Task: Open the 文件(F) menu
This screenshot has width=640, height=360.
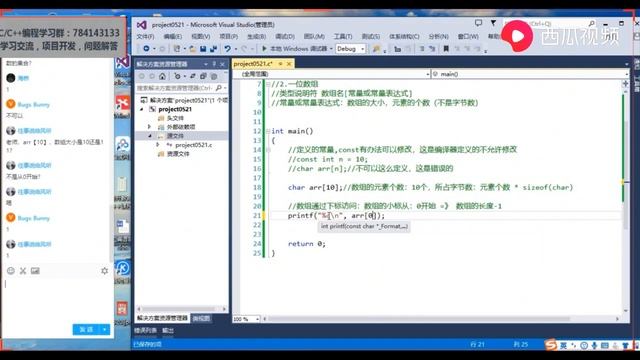Action: (145, 36)
